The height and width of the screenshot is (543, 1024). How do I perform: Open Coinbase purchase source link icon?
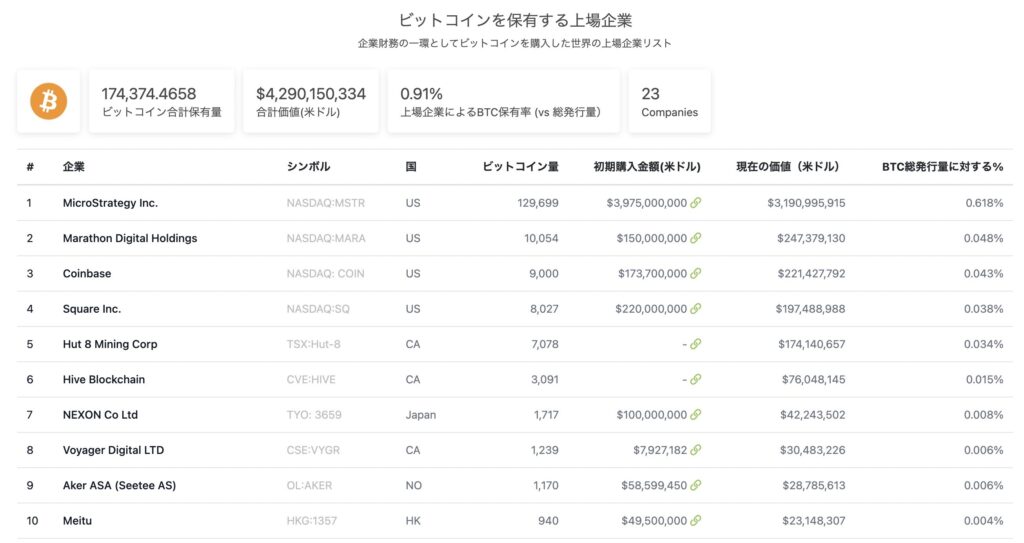[696, 274]
